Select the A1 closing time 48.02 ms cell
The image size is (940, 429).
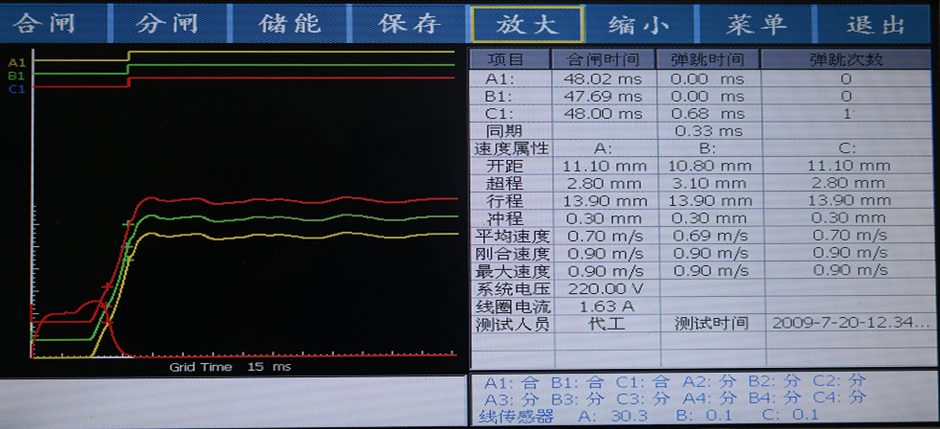(x=603, y=79)
